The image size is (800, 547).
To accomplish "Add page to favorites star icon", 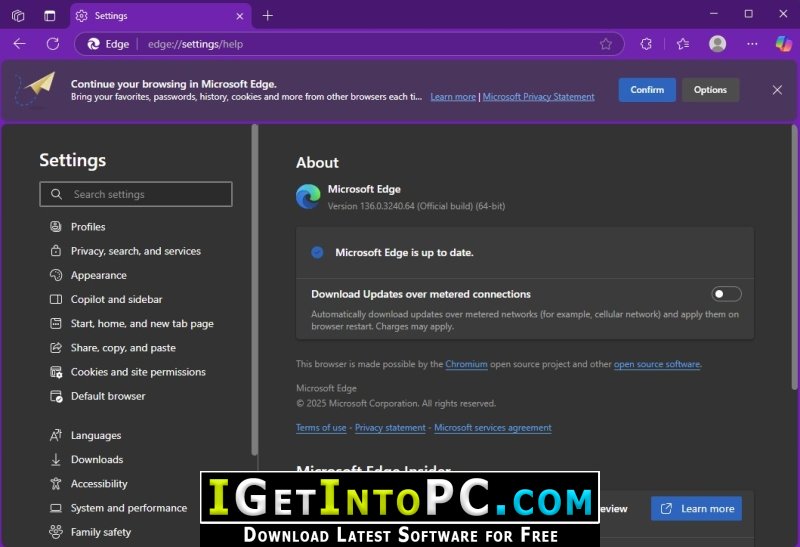I will pyautogui.click(x=606, y=44).
